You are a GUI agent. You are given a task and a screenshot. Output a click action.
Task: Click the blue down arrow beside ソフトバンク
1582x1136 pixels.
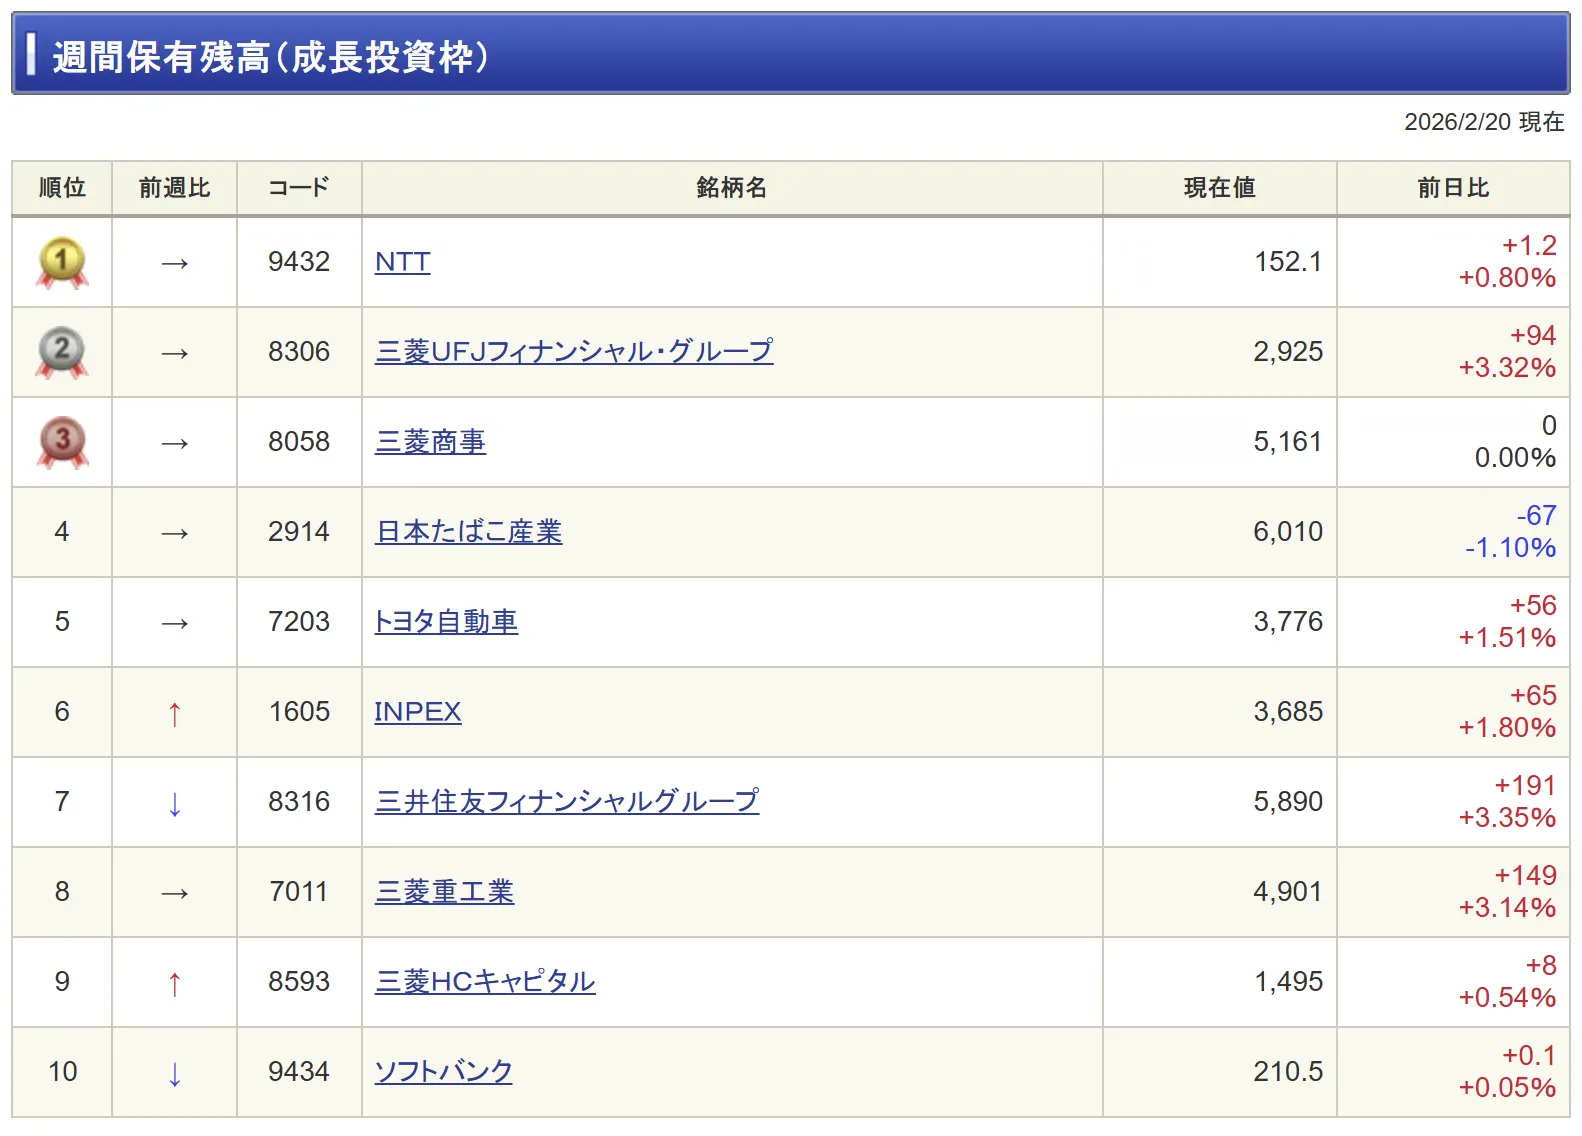coord(175,1073)
